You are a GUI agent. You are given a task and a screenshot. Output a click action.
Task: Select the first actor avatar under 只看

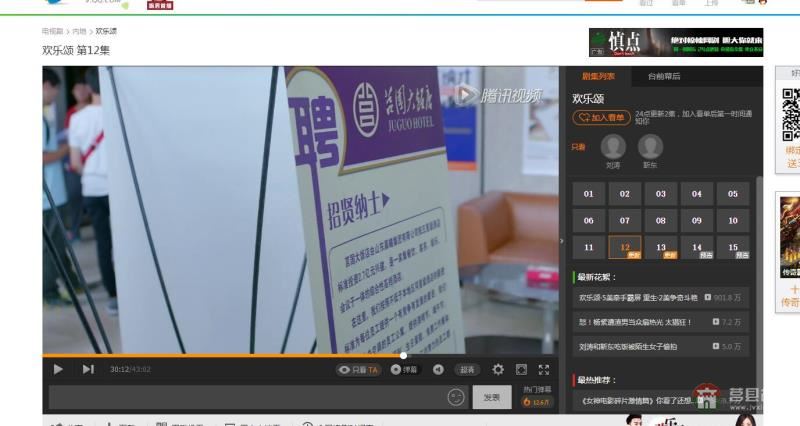[613, 147]
